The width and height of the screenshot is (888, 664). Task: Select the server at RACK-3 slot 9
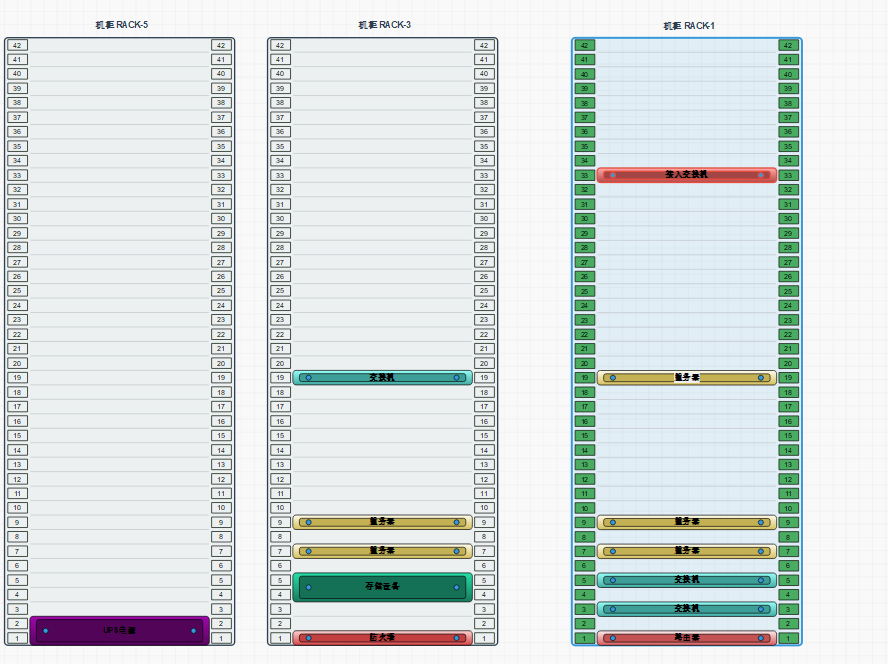(x=382, y=522)
